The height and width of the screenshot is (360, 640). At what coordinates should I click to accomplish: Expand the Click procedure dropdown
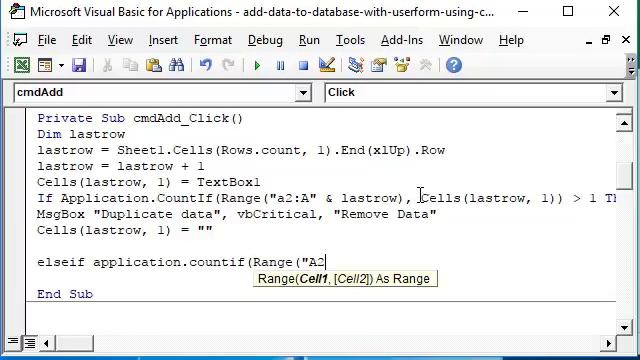614,93
